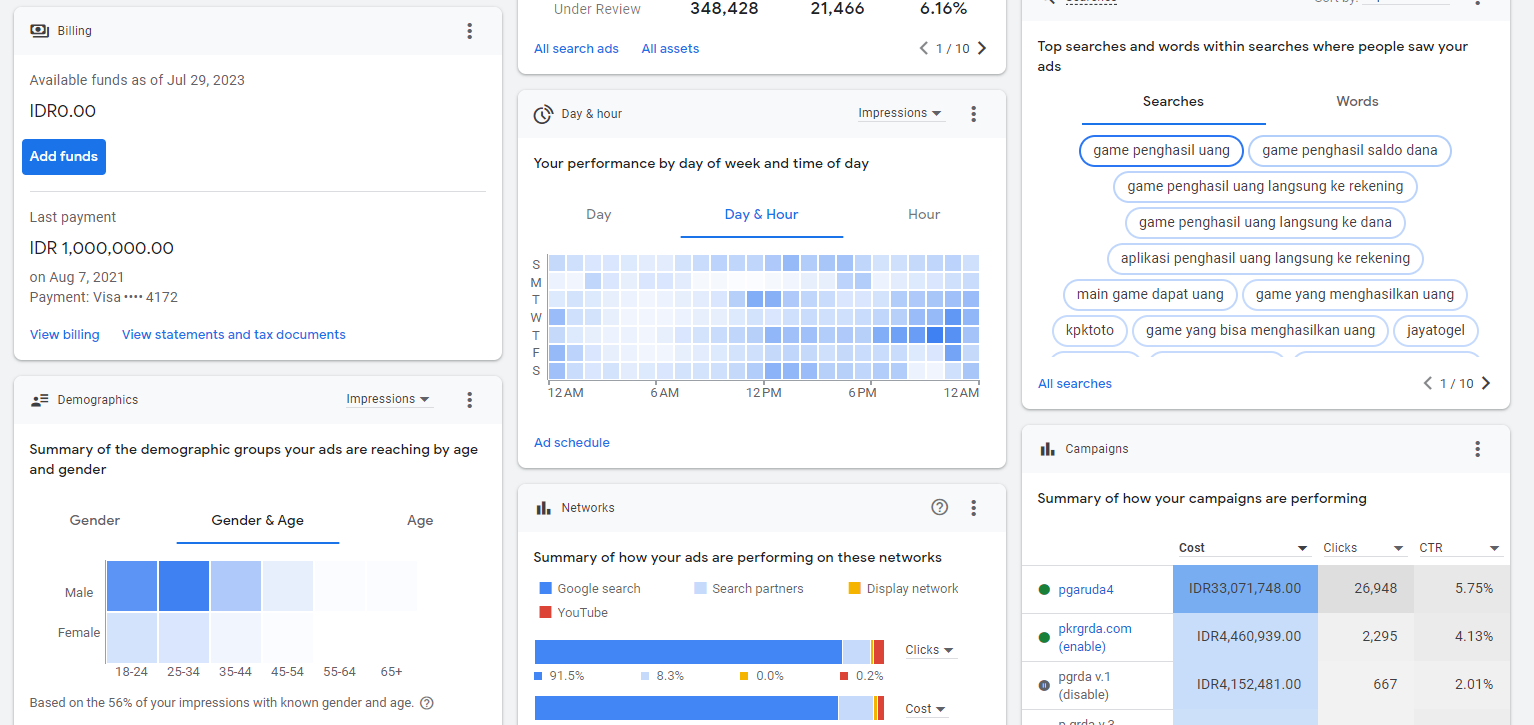Click the Add funds button
Image resolution: width=1534 pixels, height=725 pixels.
(64, 156)
